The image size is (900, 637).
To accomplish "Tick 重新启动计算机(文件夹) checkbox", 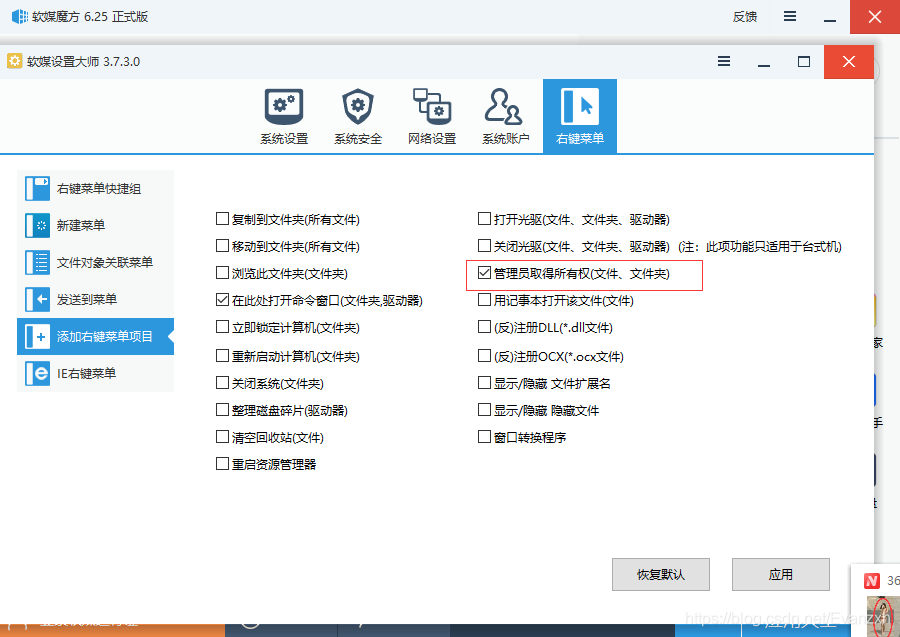I will click(x=222, y=355).
